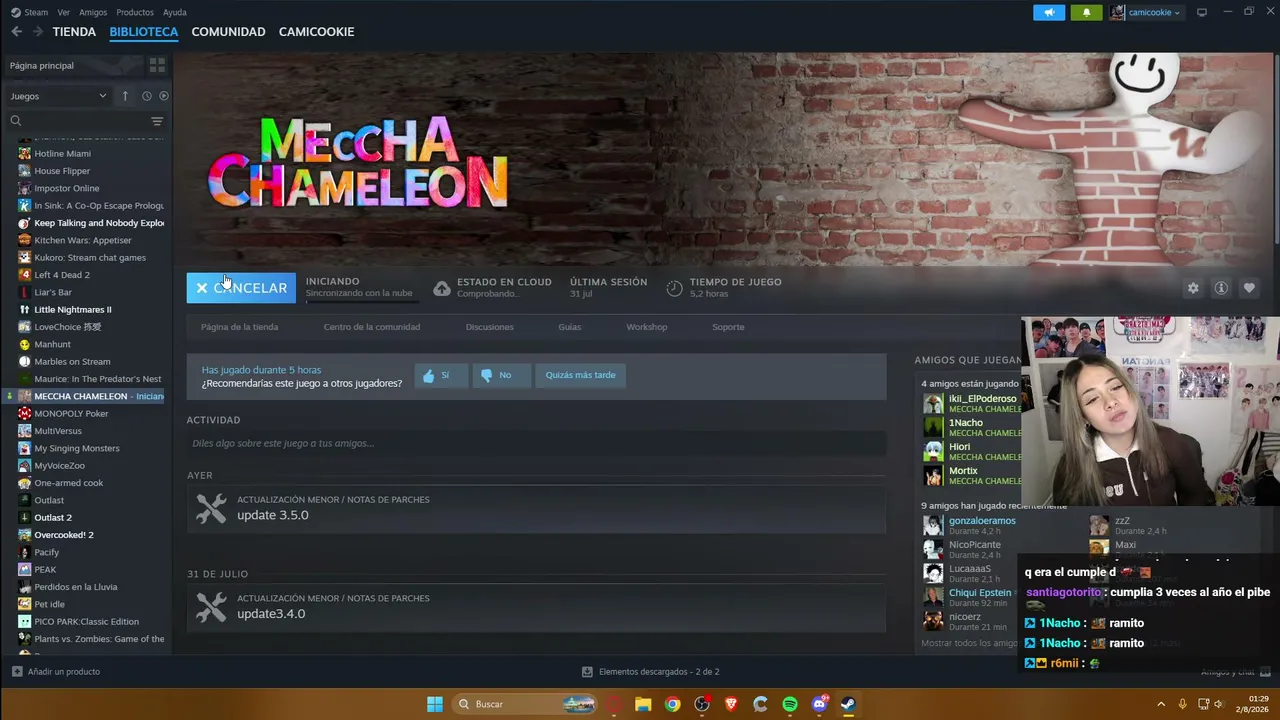Open Soporte link
Screen dimensions: 1280x720
[x=728, y=327]
